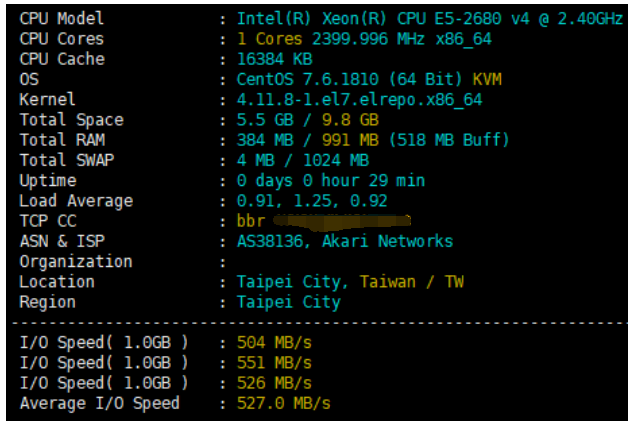
Task: Click the Total SWAP label
Action: (67, 160)
